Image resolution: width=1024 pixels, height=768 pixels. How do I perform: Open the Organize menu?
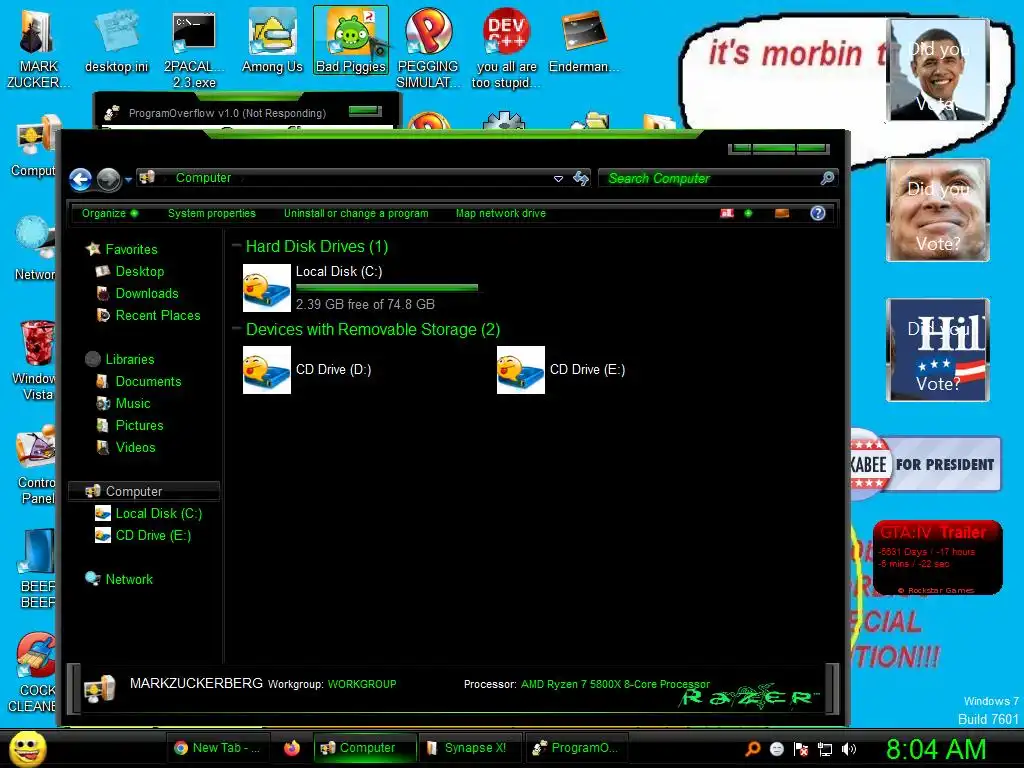[x=110, y=214]
